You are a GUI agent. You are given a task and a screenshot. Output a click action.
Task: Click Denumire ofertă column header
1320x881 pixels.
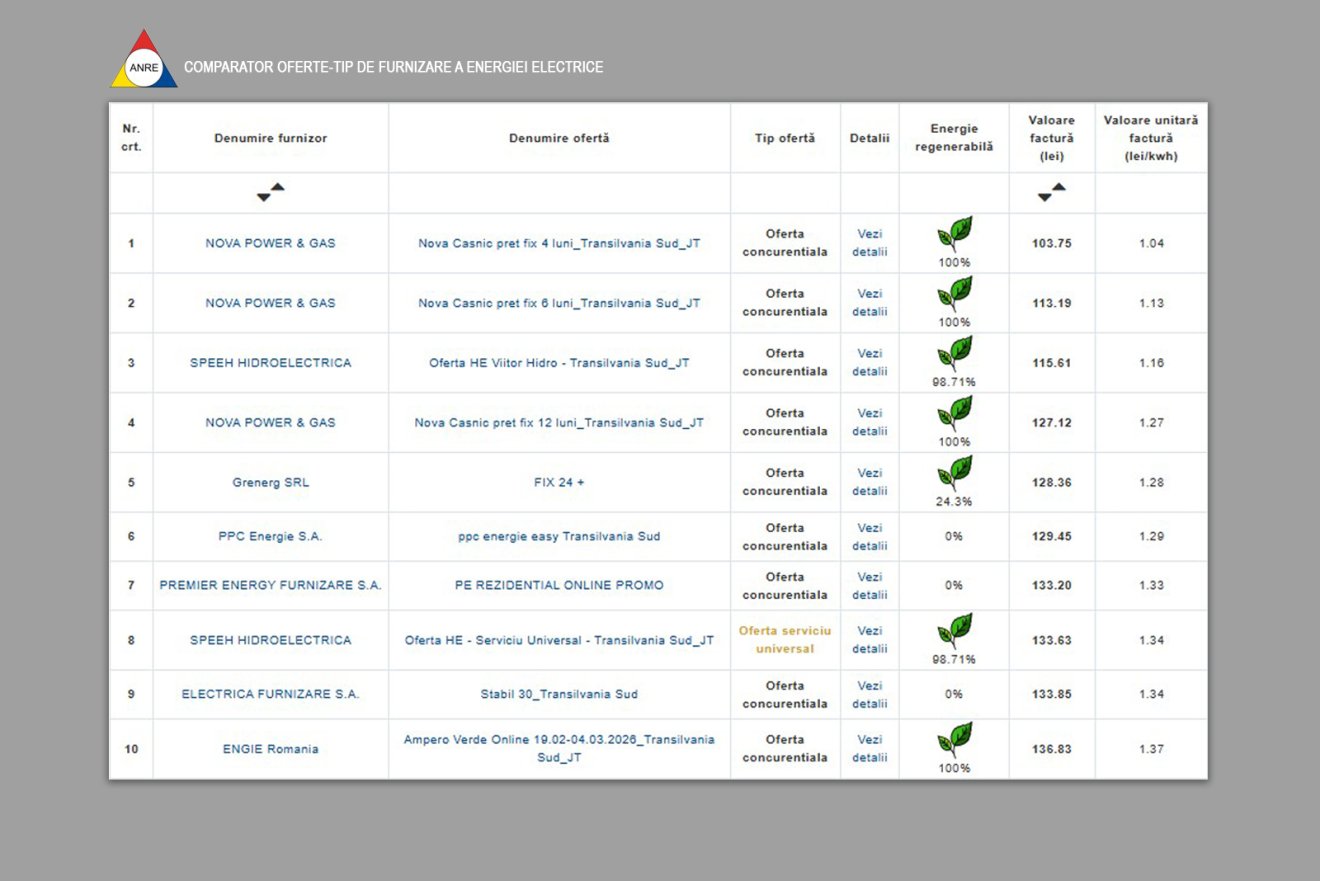pos(559,138)
